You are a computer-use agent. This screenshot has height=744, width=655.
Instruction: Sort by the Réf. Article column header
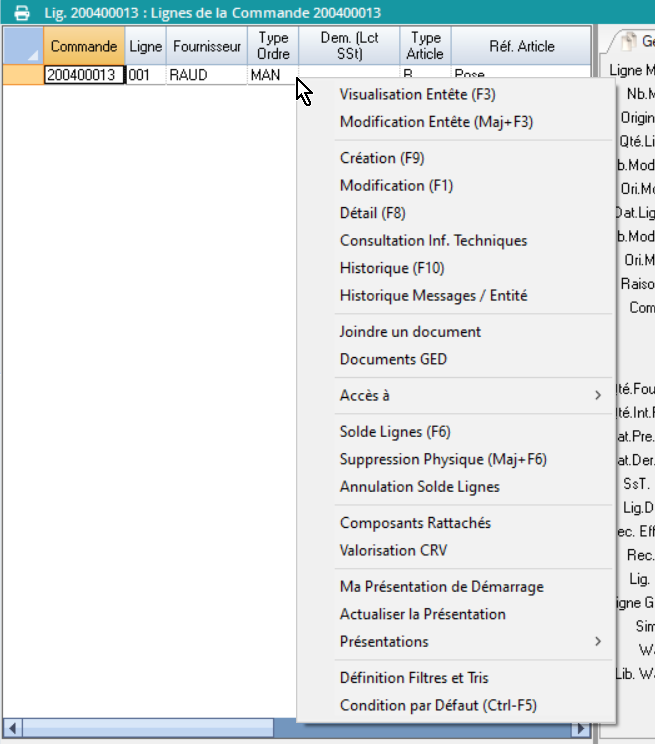521,46
